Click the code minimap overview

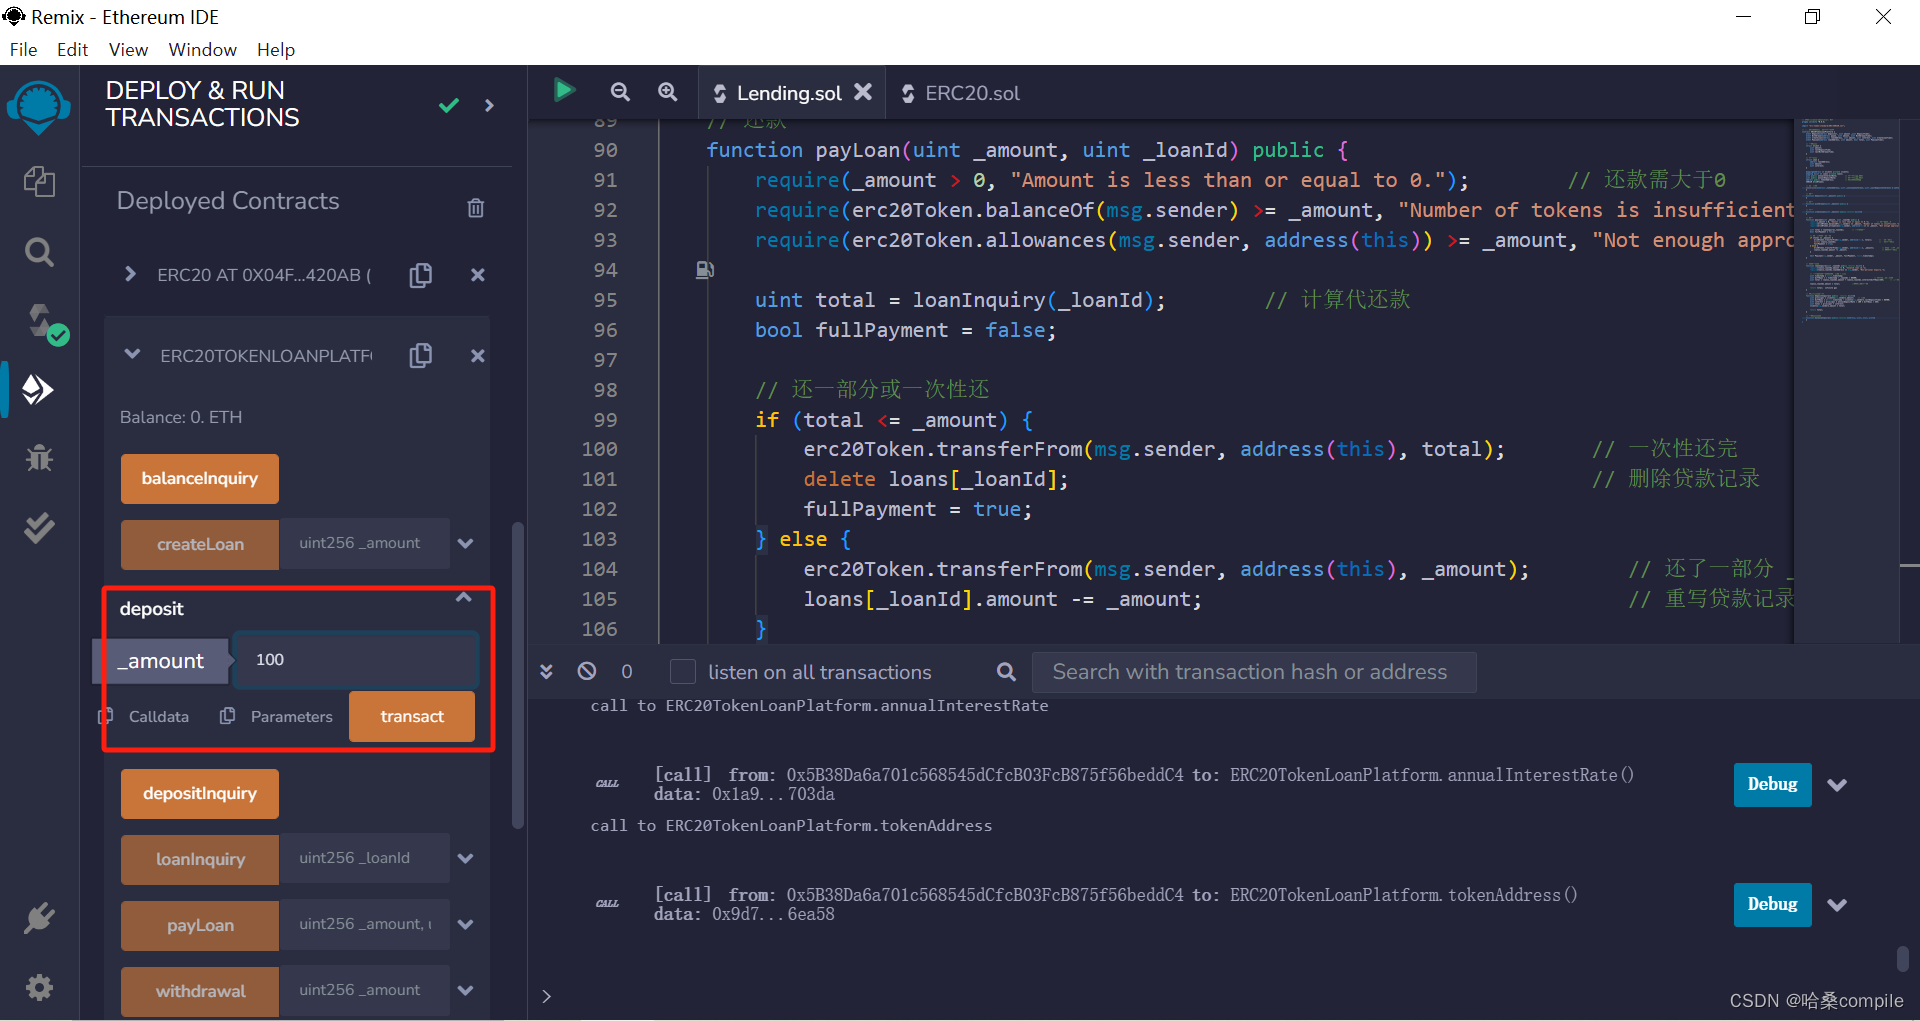(x=1847, y=380)
